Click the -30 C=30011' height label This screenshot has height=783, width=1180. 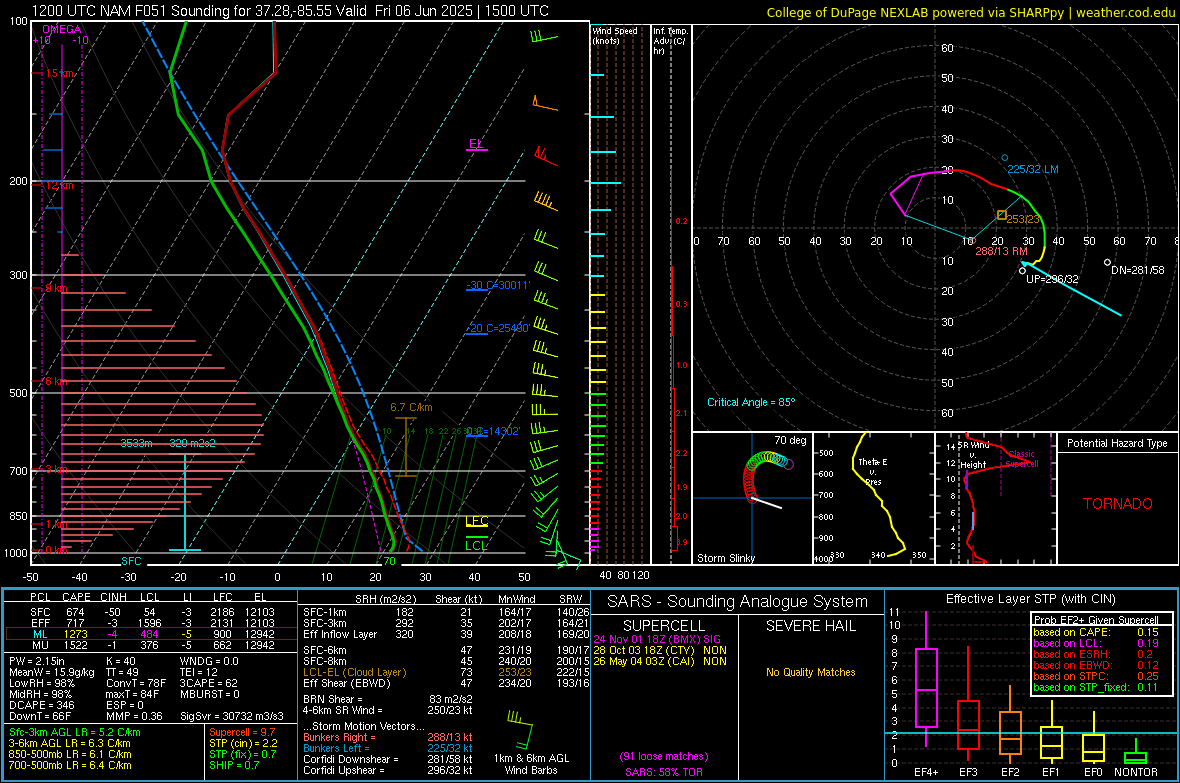click(x=499, y=285)
